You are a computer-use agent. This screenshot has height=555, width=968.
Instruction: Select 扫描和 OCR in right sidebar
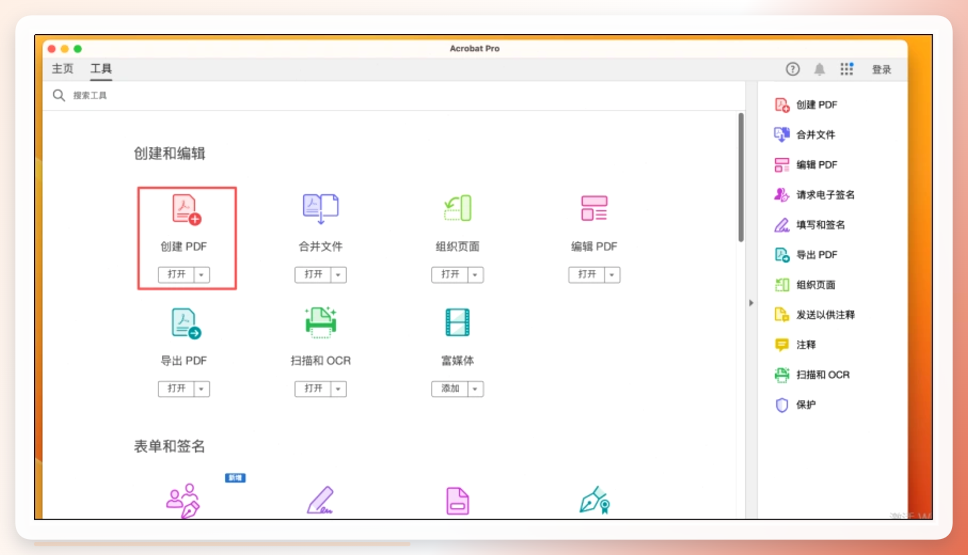tap(812, 375)
